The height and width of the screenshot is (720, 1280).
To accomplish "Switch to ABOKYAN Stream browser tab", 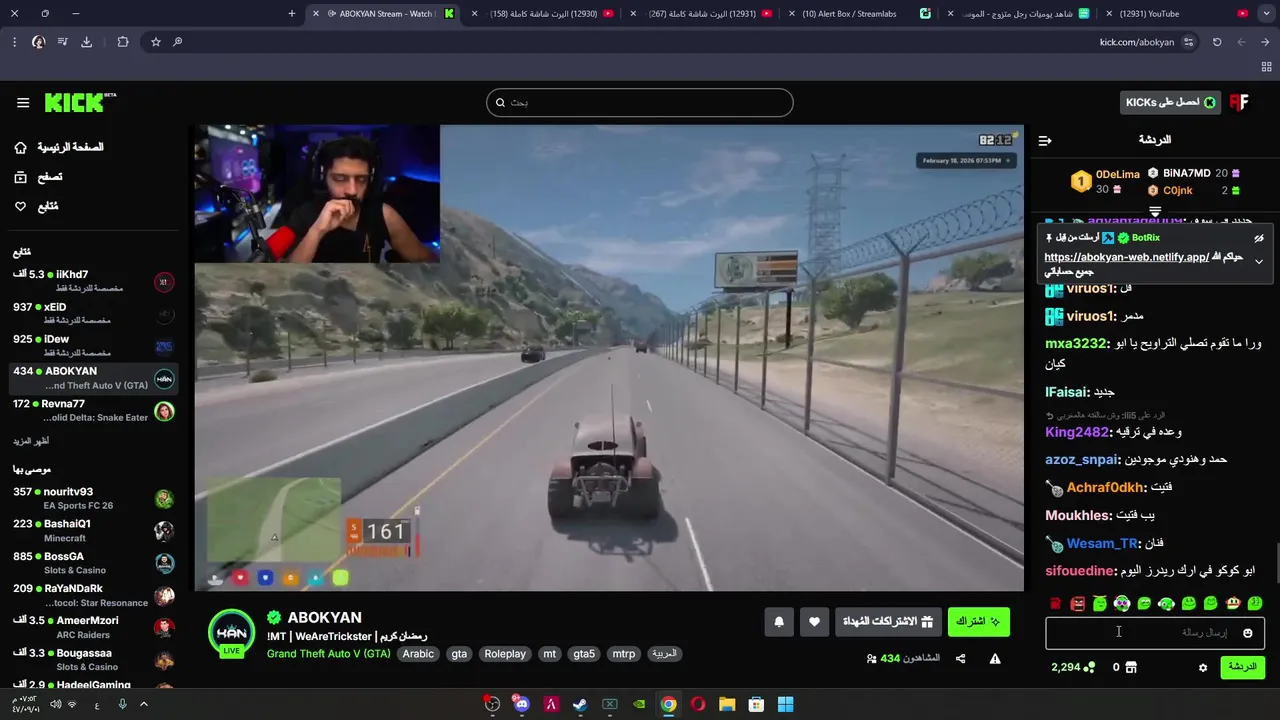I will [x=385, y=14].
